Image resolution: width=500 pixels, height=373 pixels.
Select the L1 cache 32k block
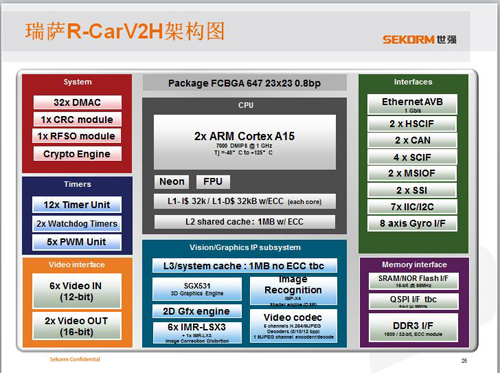coord(245,201)
